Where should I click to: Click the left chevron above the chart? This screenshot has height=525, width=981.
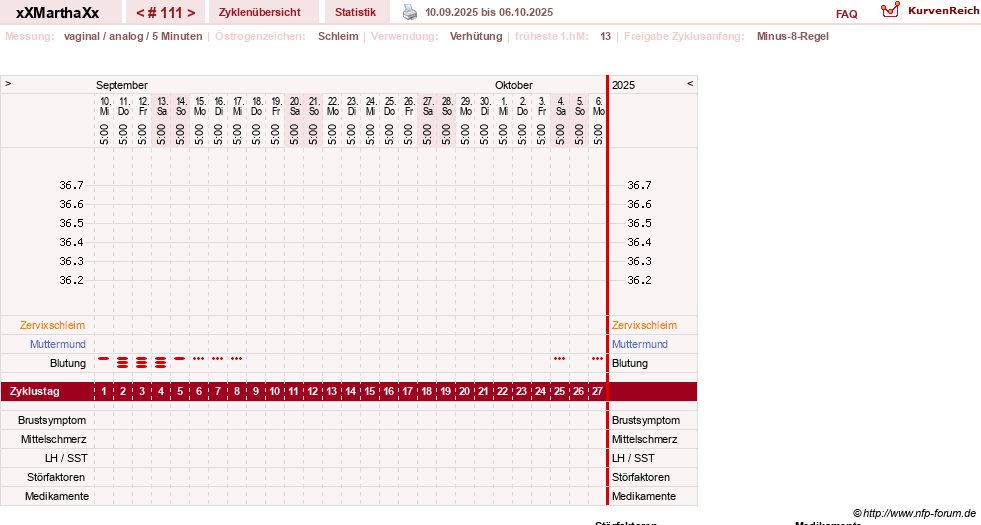(8, 83)
